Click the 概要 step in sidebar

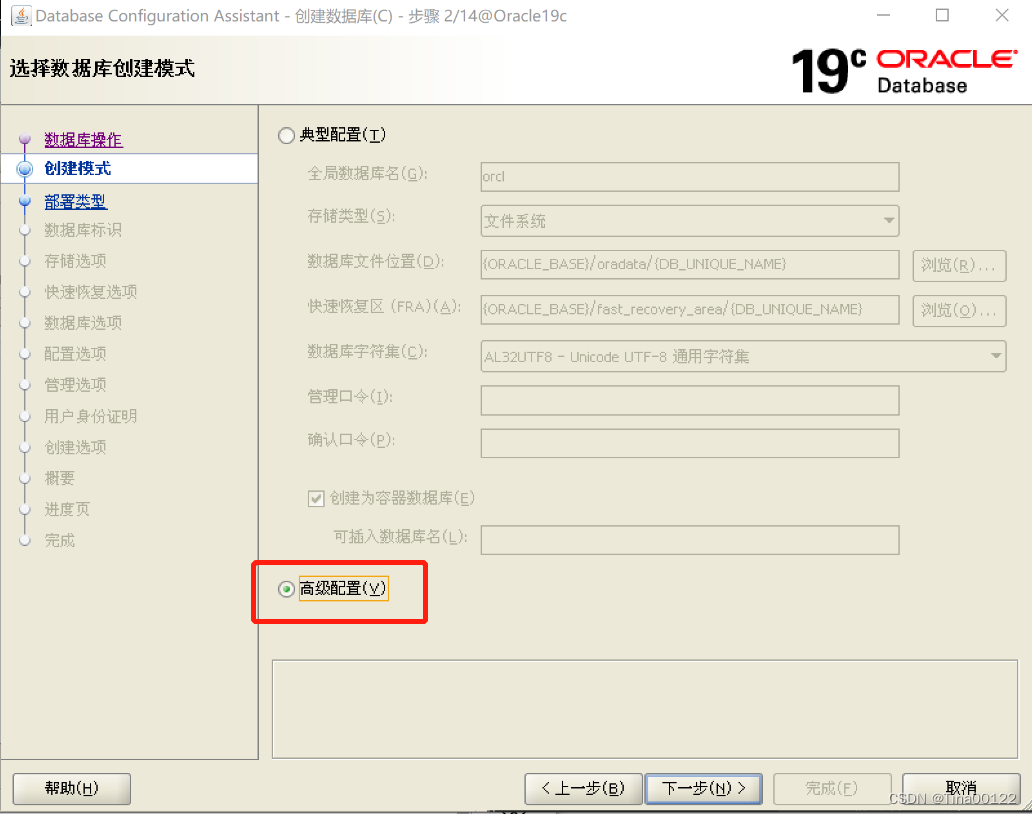[x=59, y=478]
